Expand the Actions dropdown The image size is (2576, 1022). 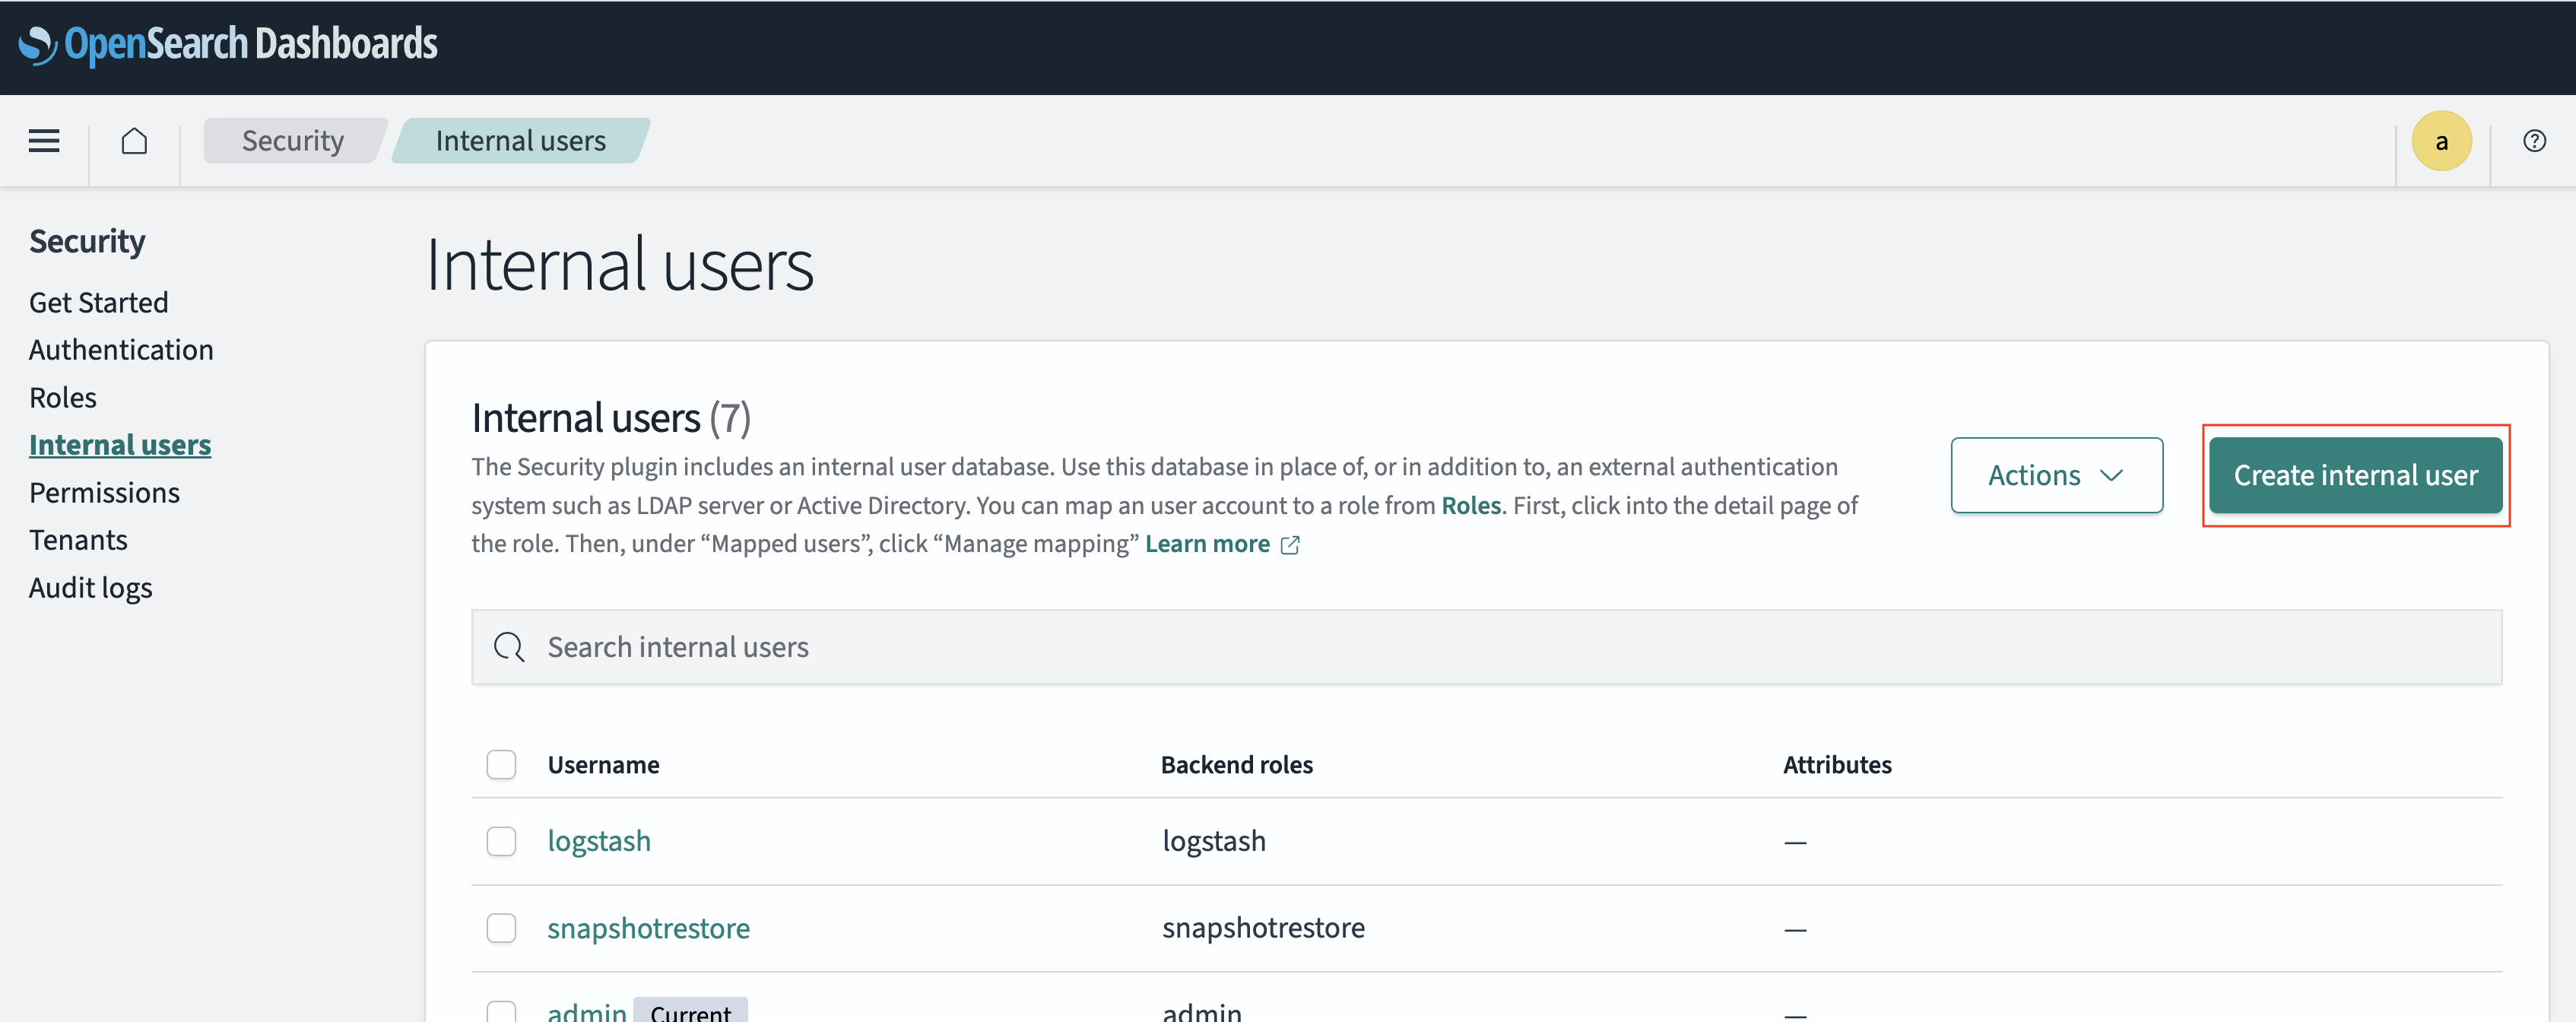pos(2056,475)
